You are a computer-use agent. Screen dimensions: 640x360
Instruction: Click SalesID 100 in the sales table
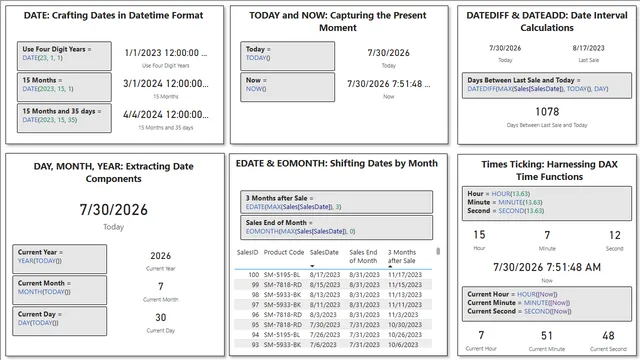pos(253,275)
